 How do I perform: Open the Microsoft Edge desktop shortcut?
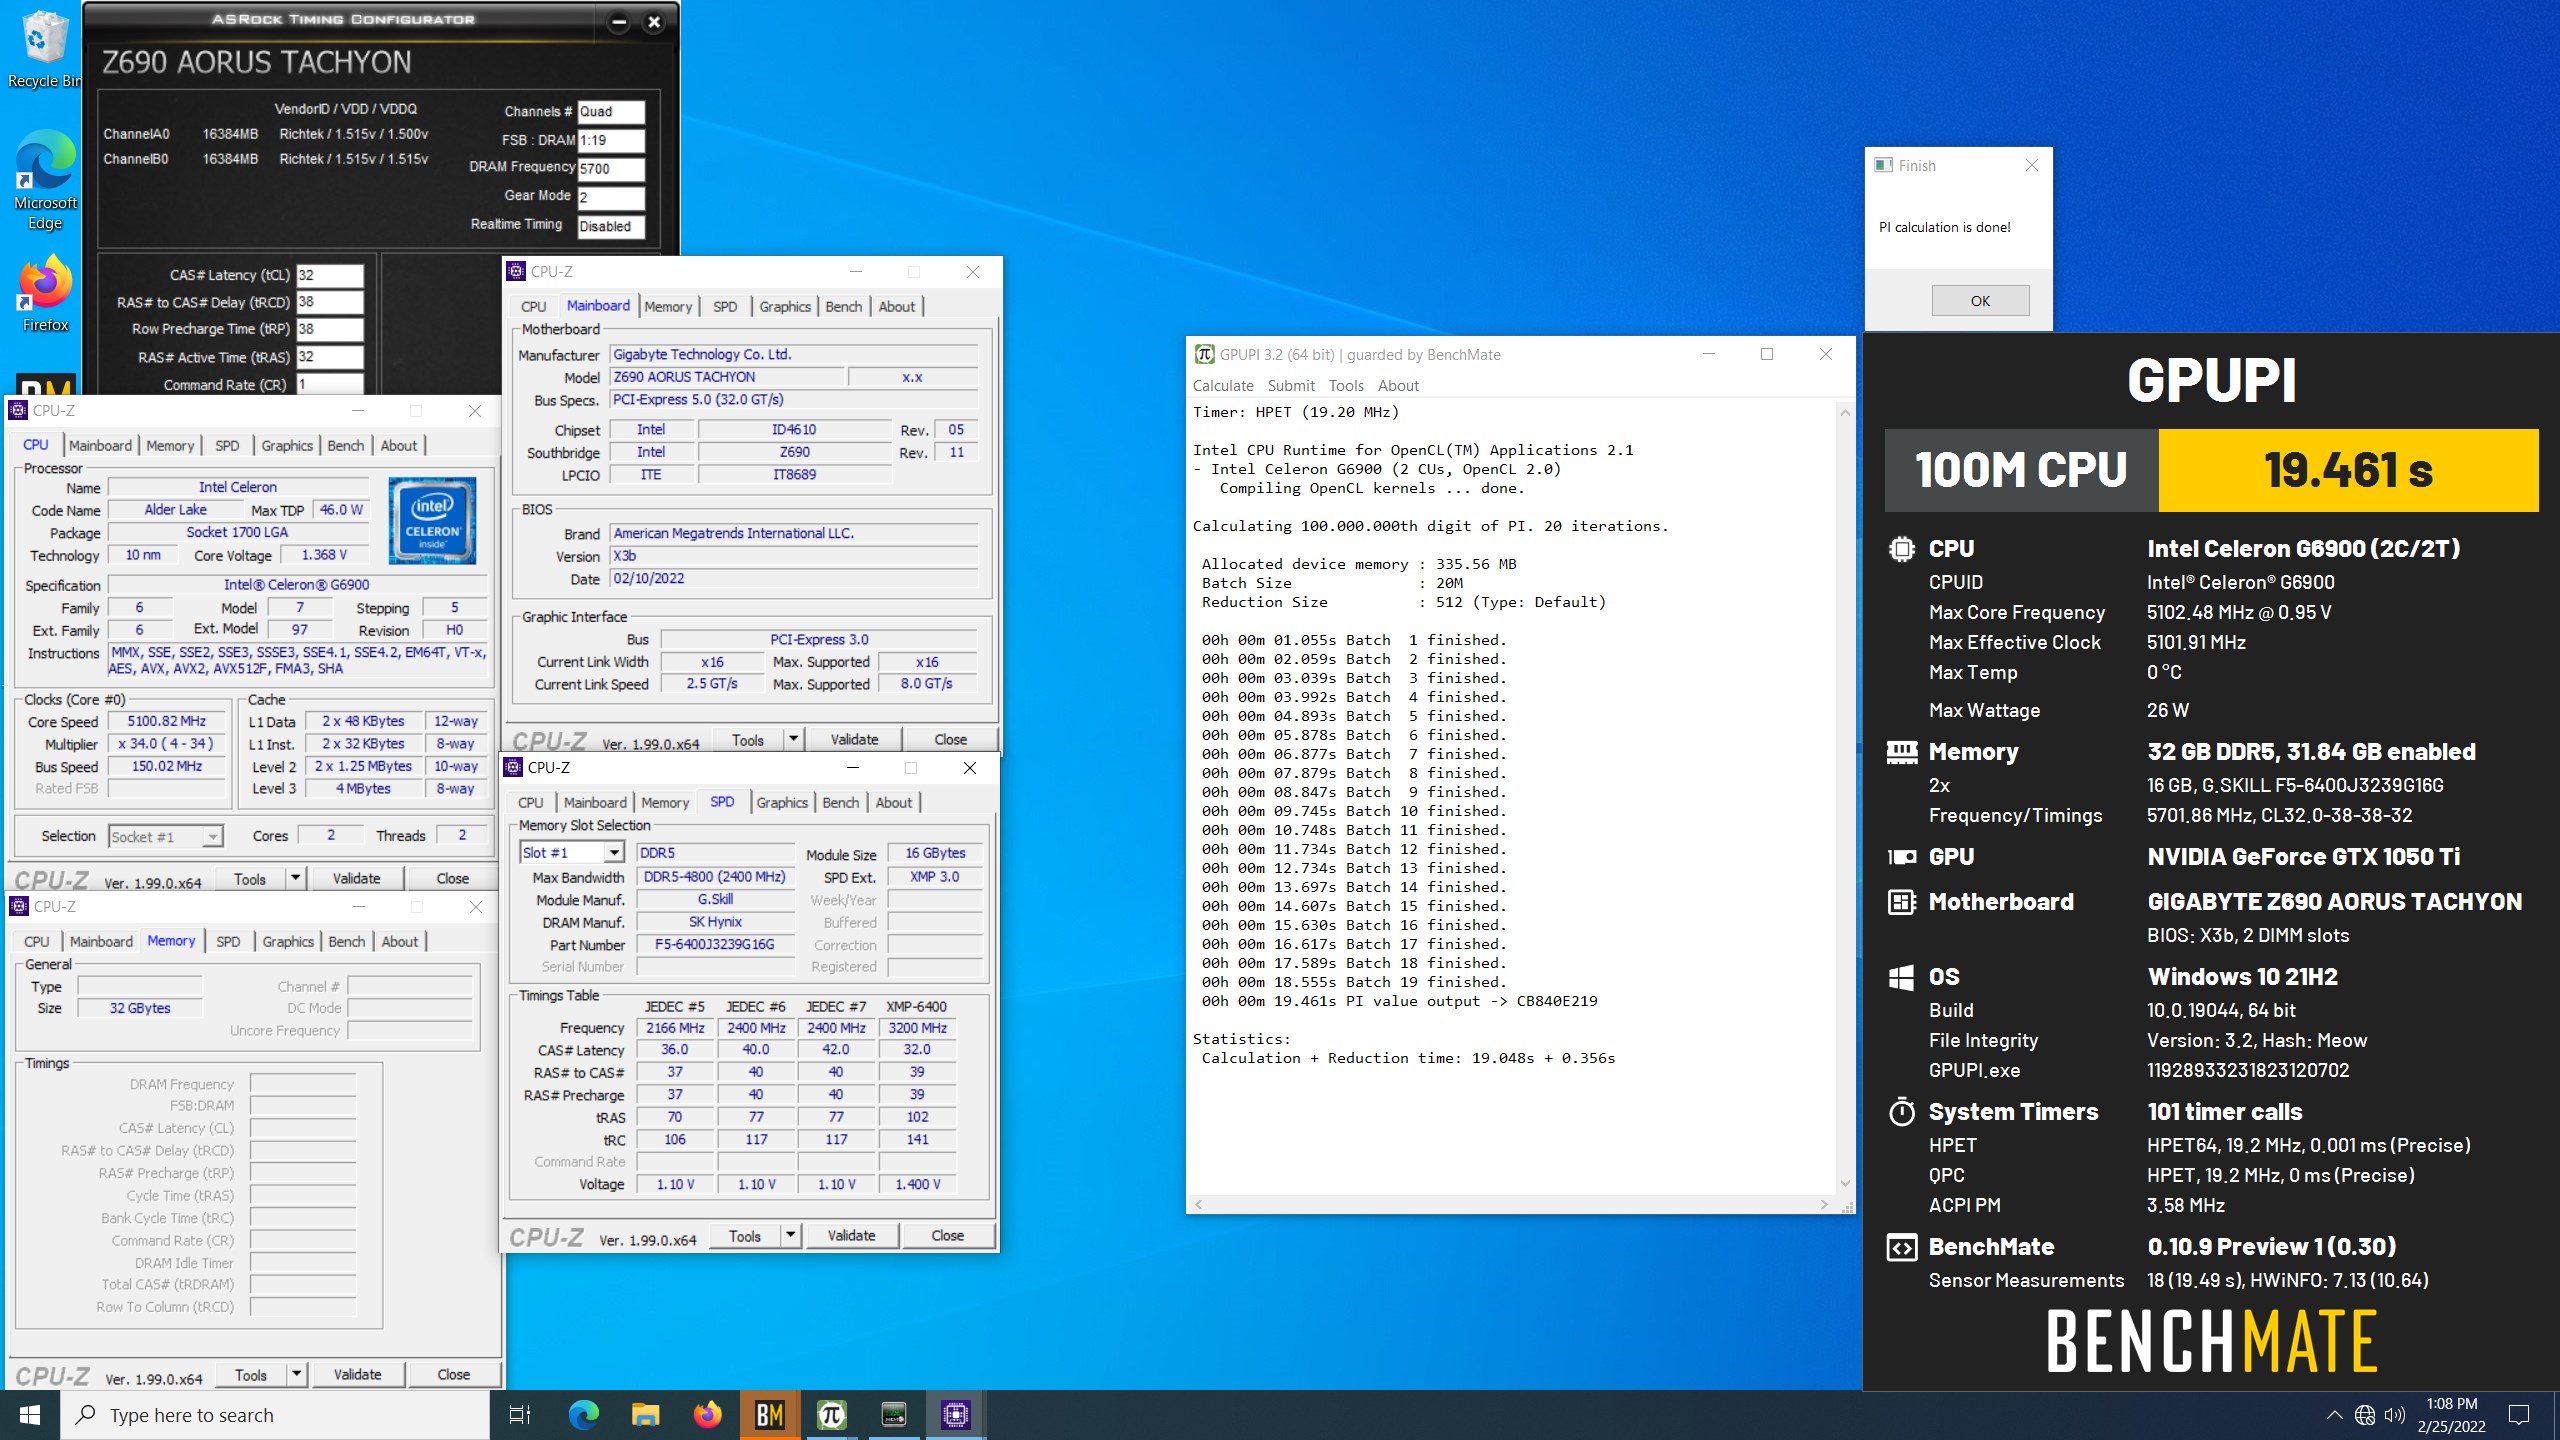pos(44,180)
